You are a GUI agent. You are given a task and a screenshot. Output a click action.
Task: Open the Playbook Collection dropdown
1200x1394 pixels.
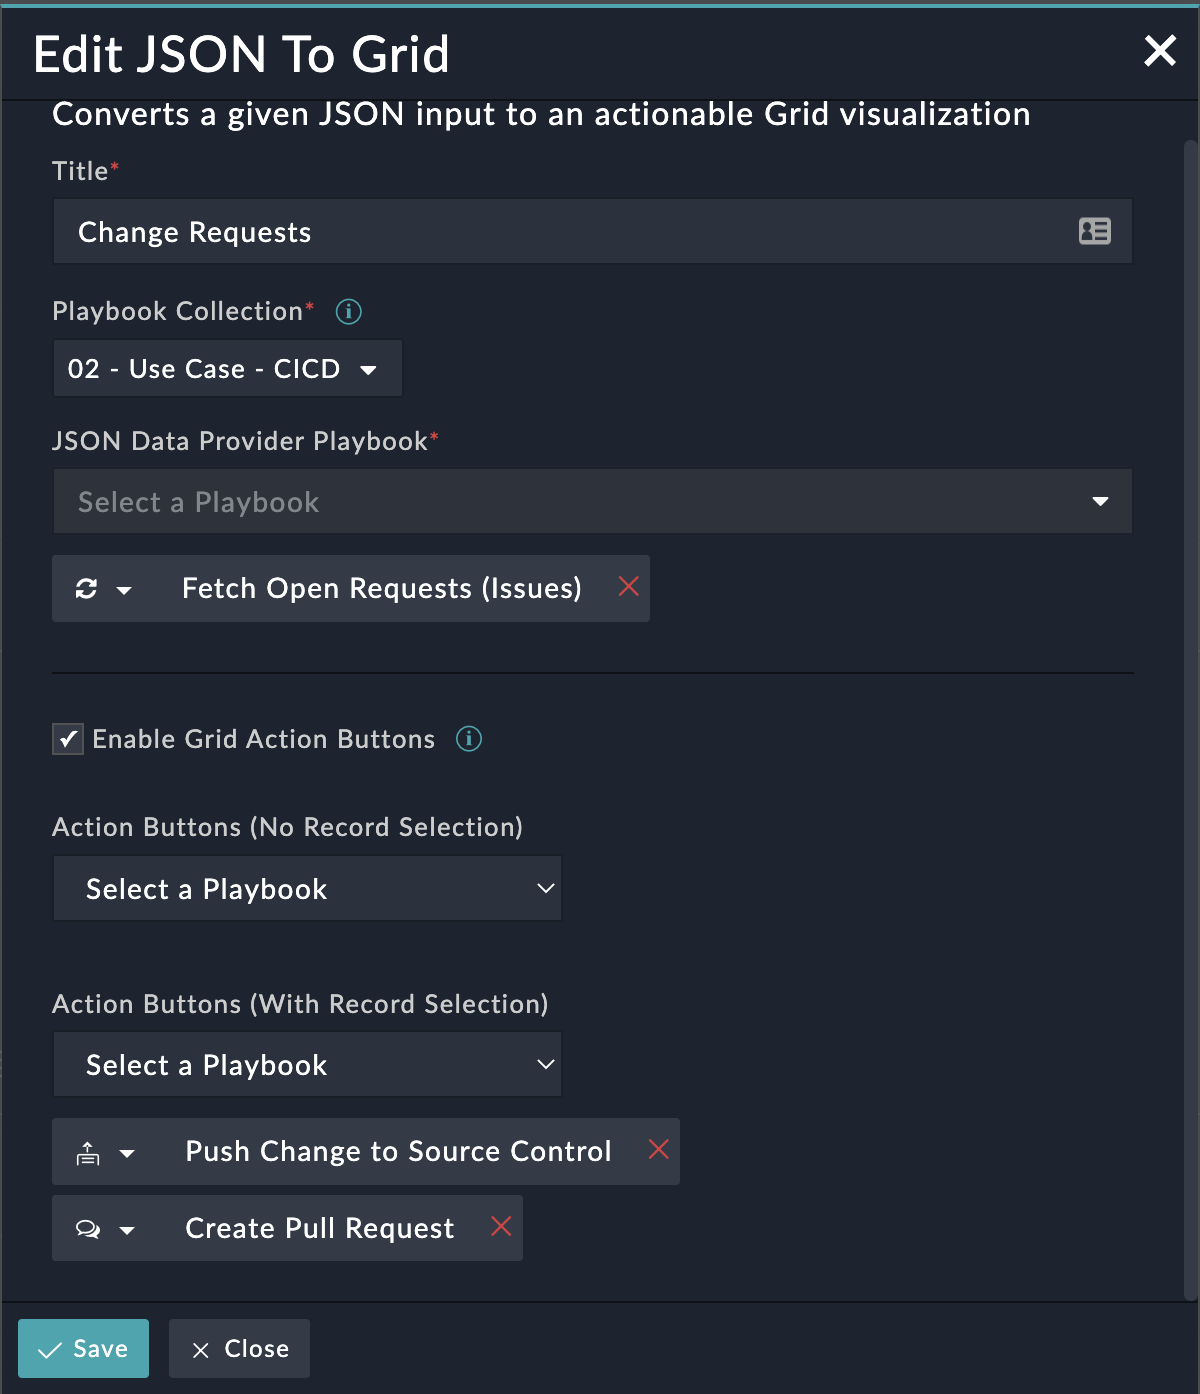(x=227, y=369)
